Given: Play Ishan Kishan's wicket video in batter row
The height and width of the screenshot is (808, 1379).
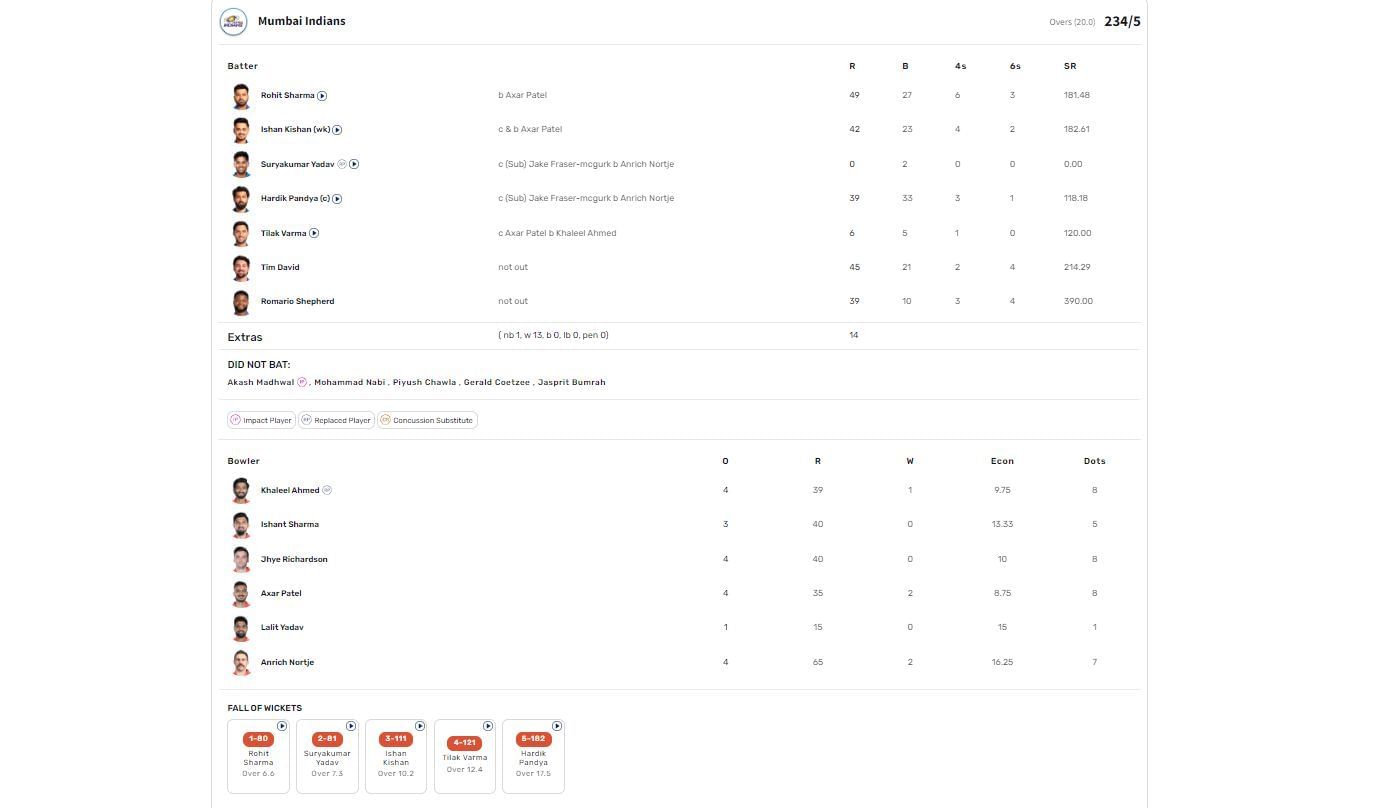Looking at the screenshot, I should pyautogui.click(x=337, y=130).
